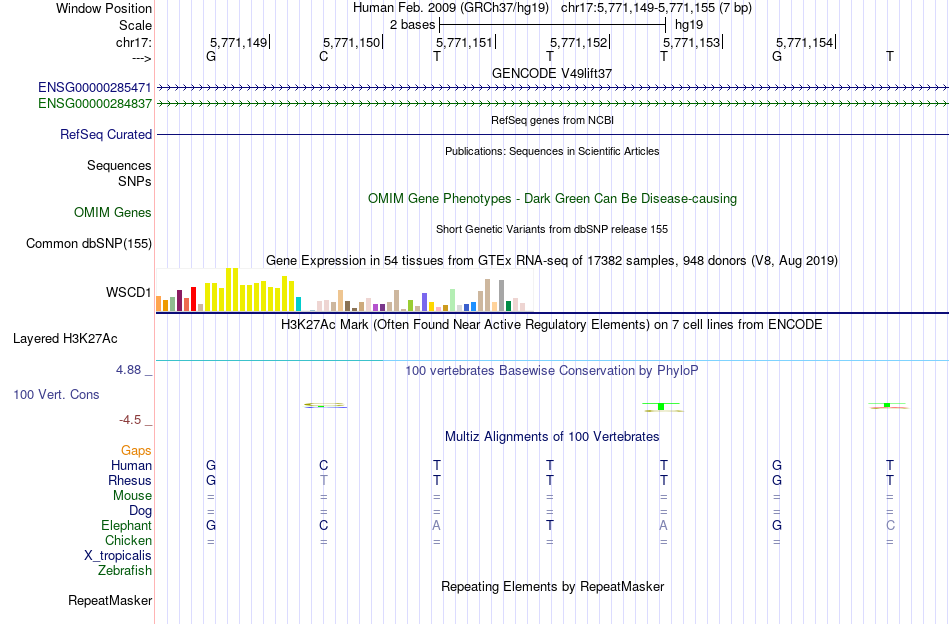Click the Human Feb. 2009 (GRCh37/hg19) assembly text
Screen dimensions: 950x624
point(451,8)
